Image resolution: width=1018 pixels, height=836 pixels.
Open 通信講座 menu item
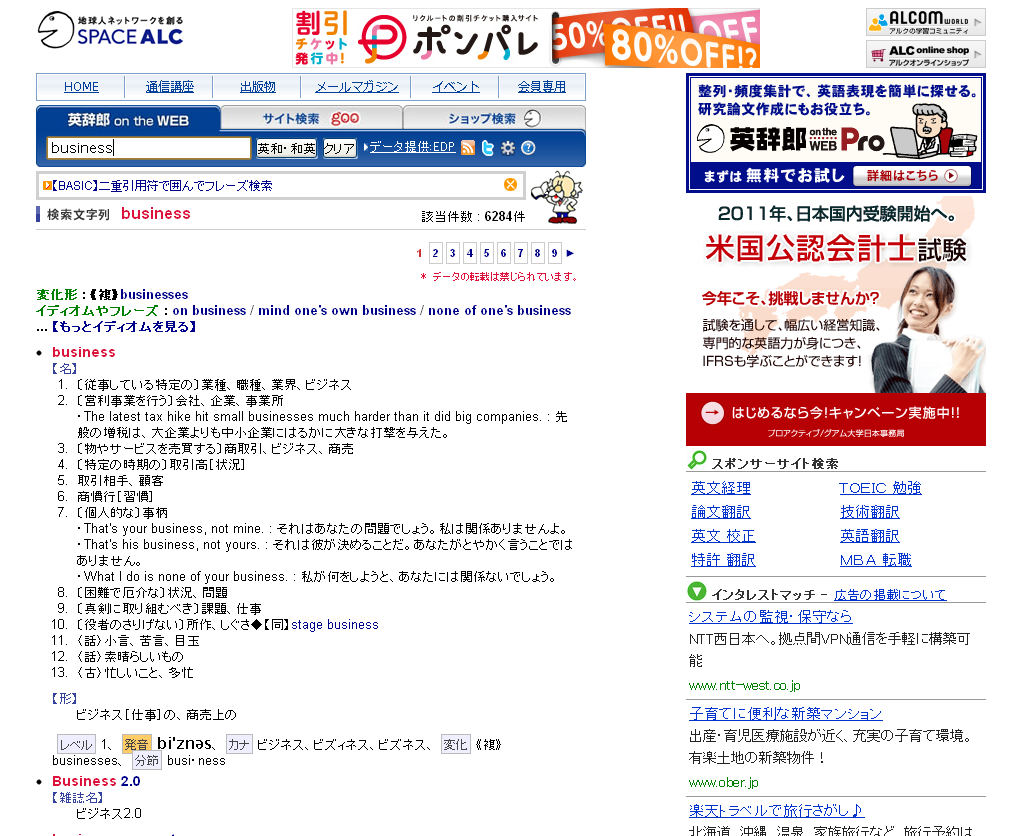(x=169, y=87)
